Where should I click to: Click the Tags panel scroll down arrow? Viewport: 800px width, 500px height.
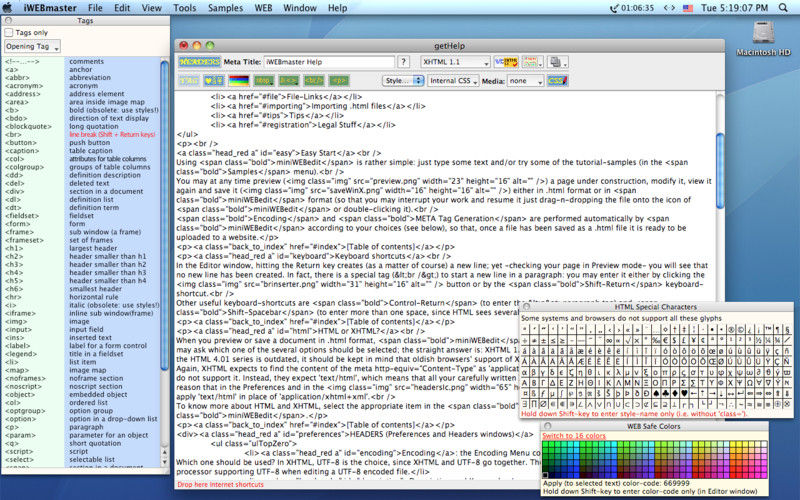tap(164, 462)
